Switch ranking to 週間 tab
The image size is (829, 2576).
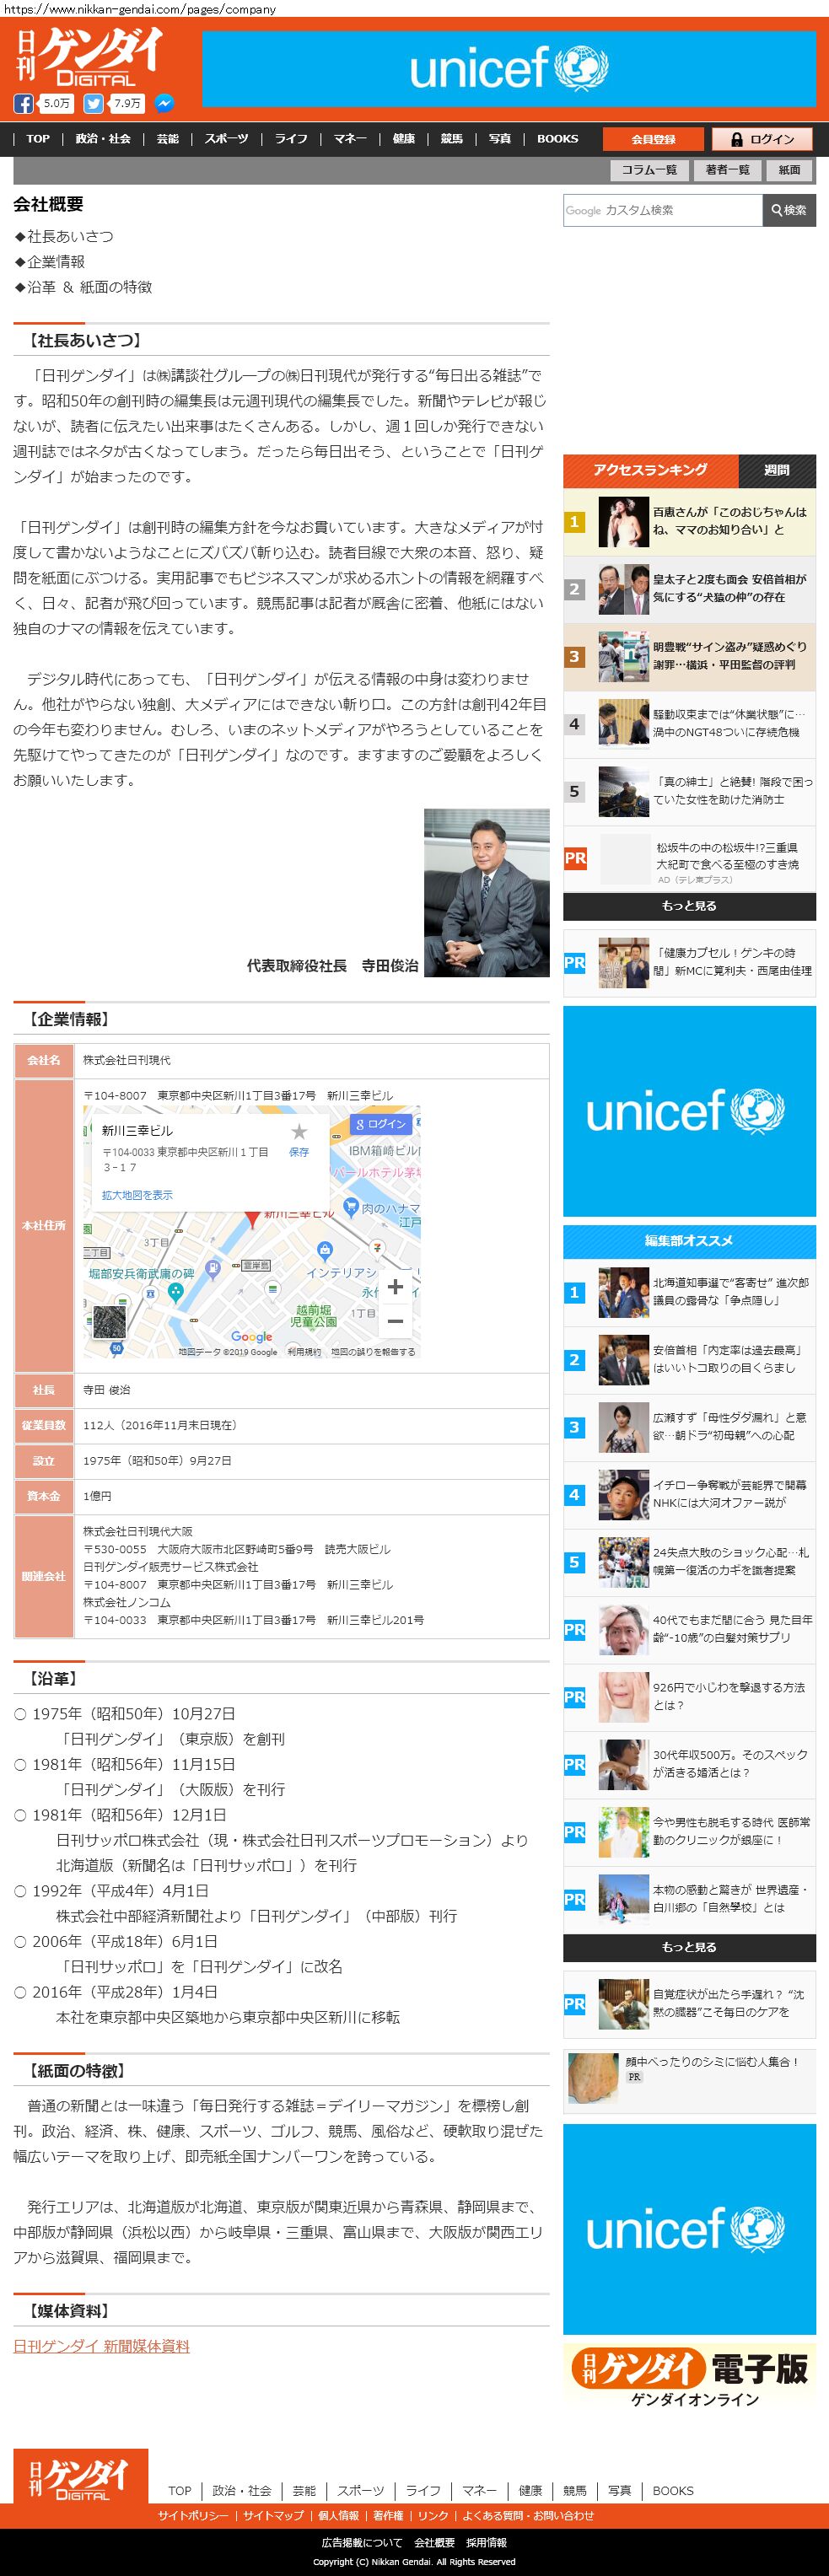[x=777, y=470]
